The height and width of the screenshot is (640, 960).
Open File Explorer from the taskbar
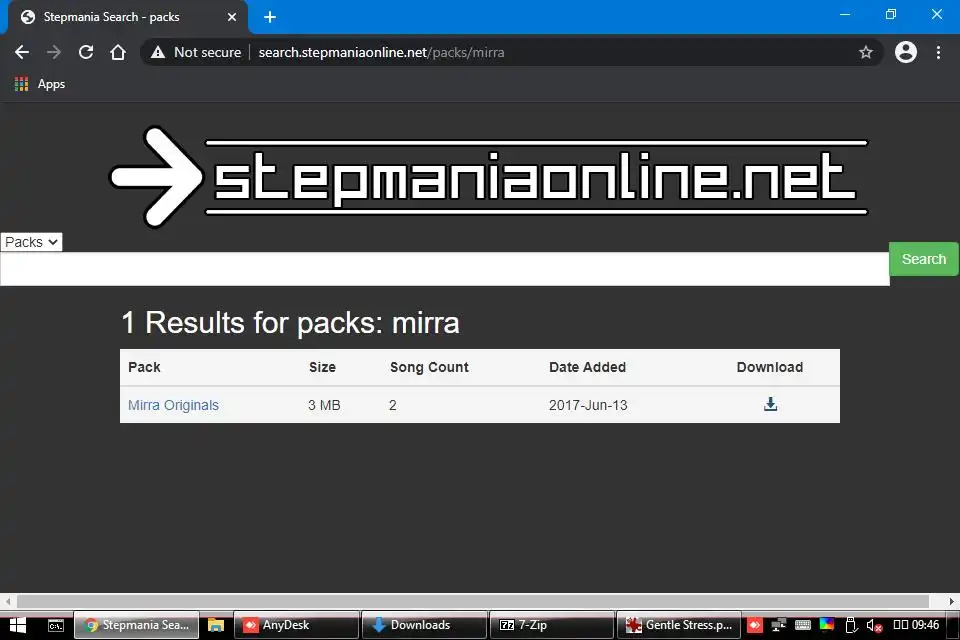[x=216, y=625]
